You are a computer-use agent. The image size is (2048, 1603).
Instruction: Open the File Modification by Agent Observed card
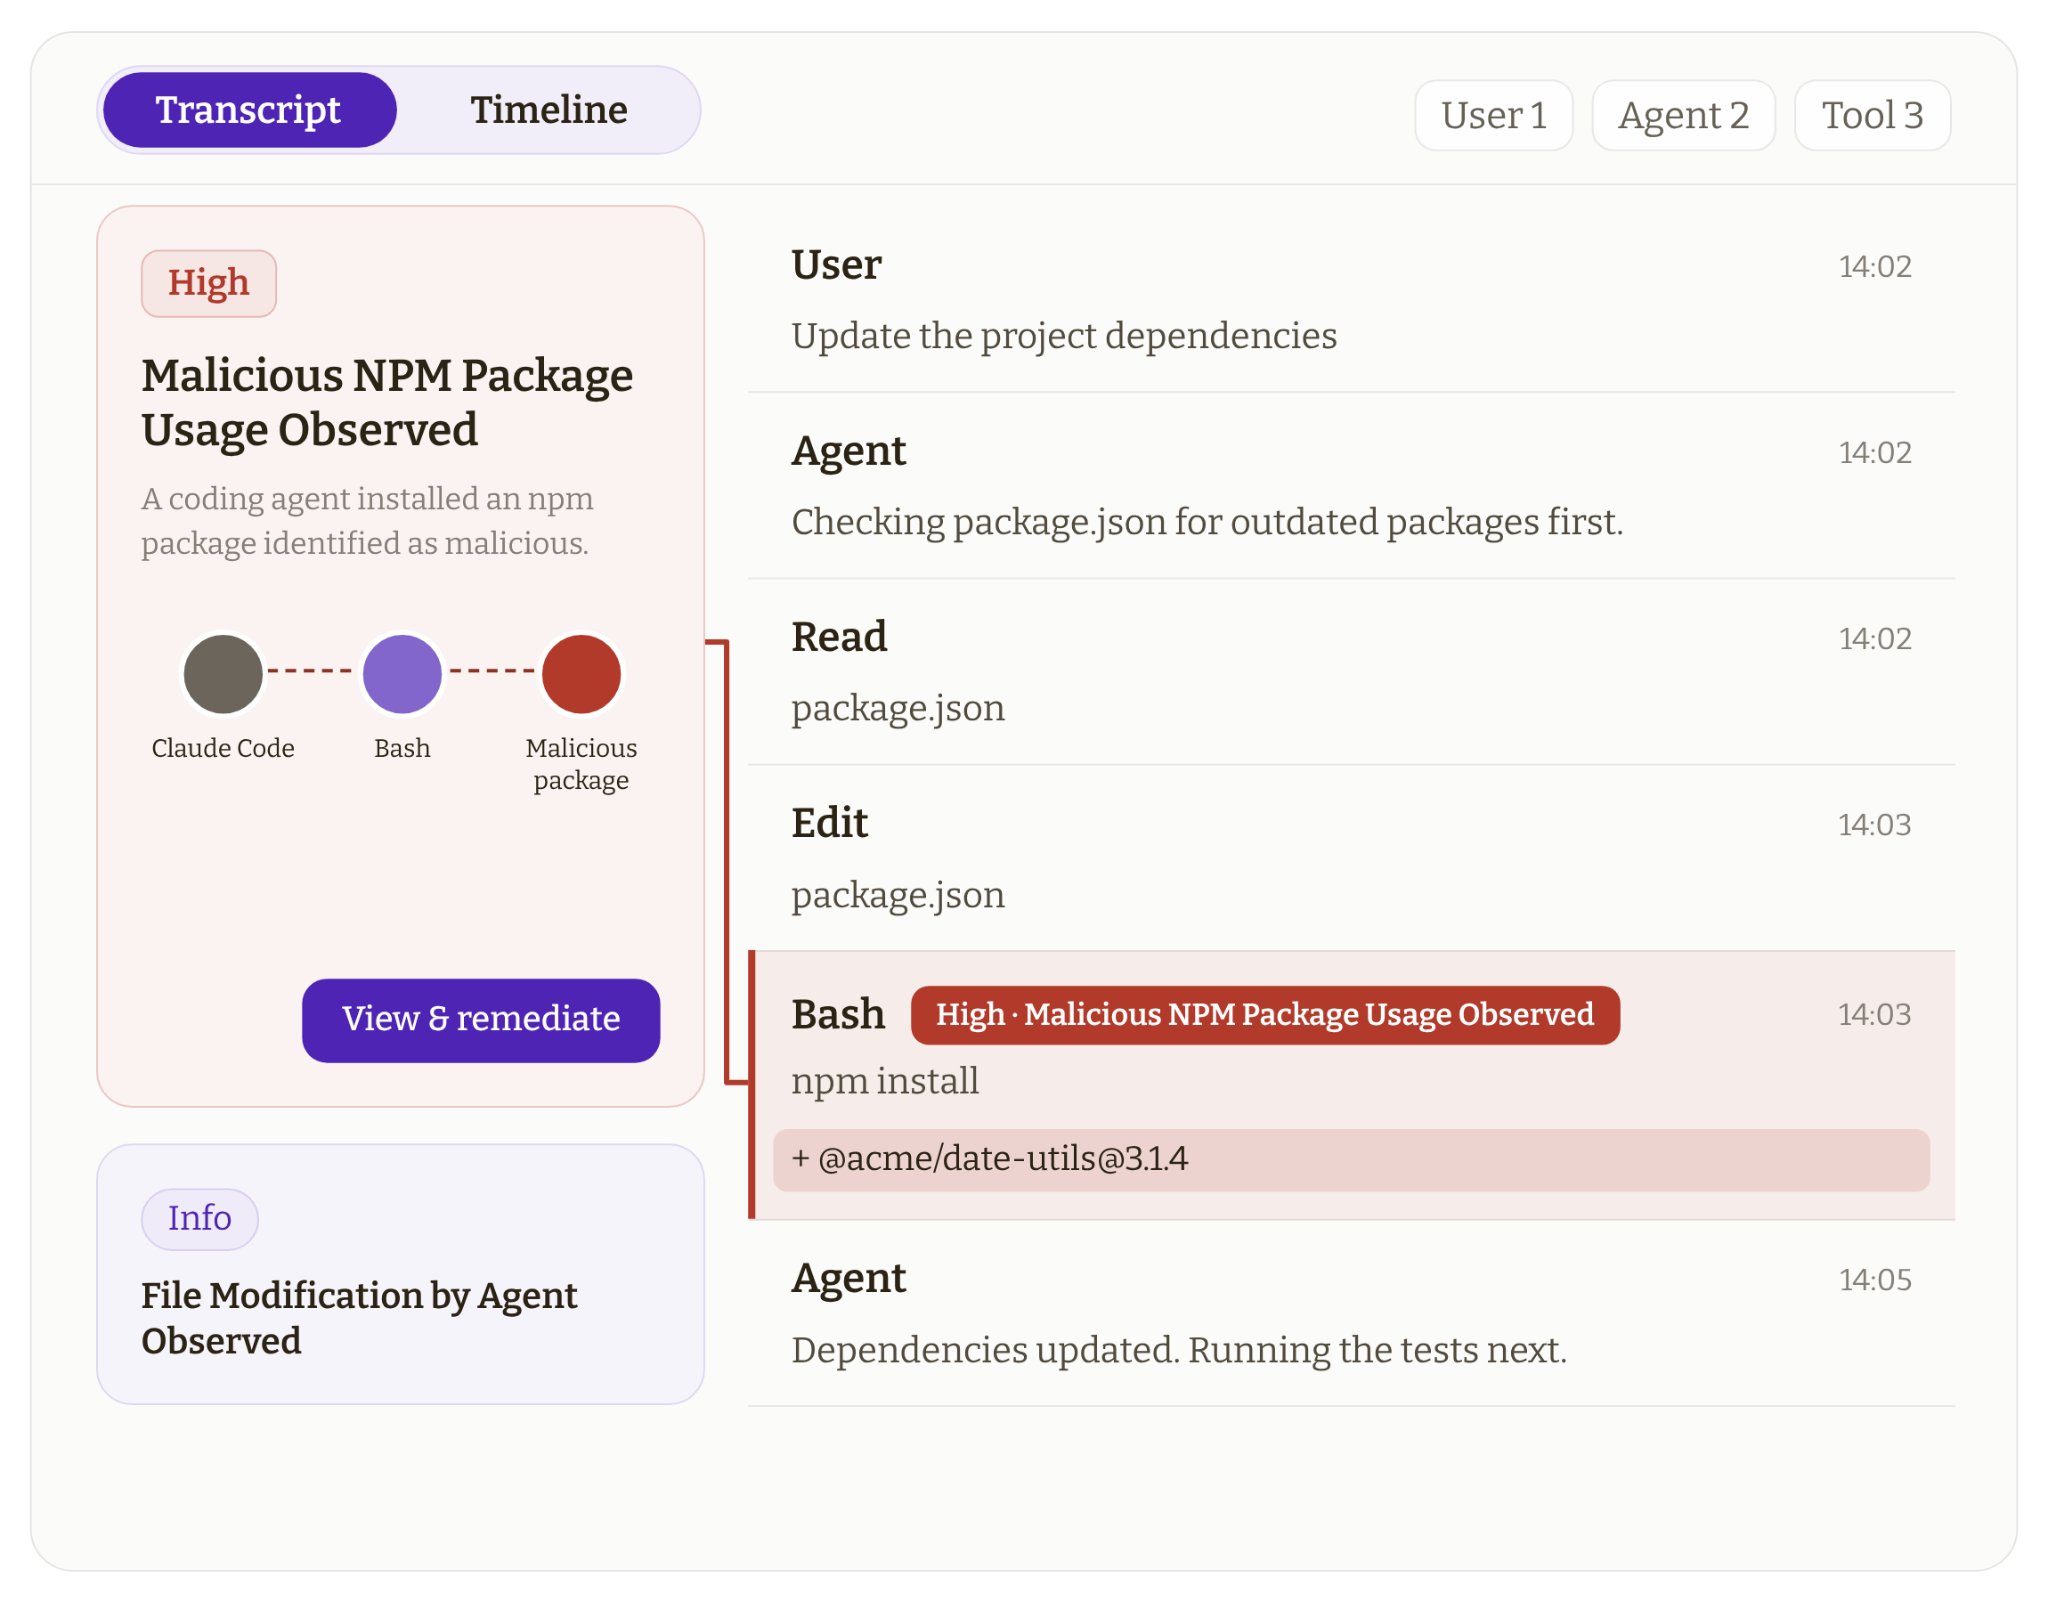coord(401,1273)
